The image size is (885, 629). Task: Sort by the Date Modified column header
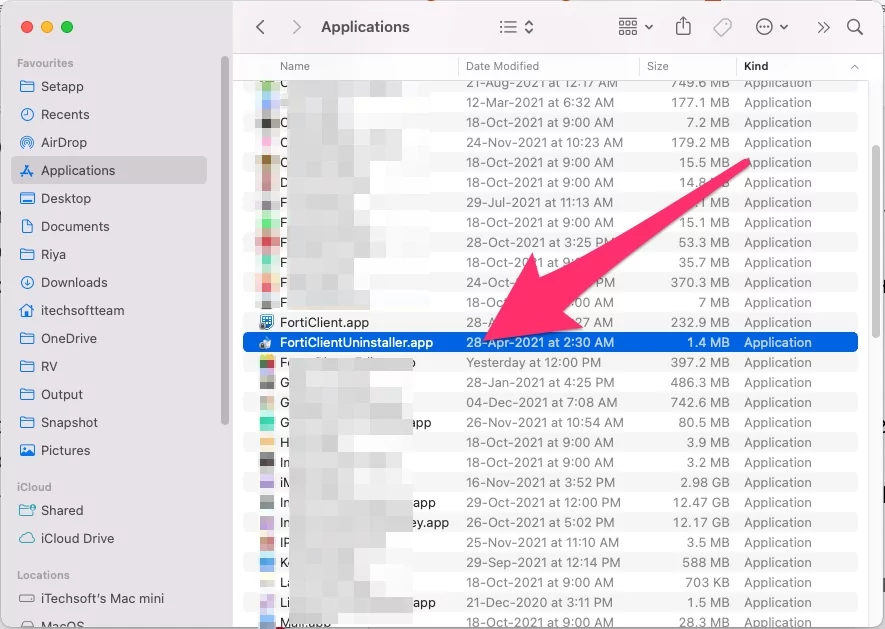pyautogui.click(x=502, y=66)
